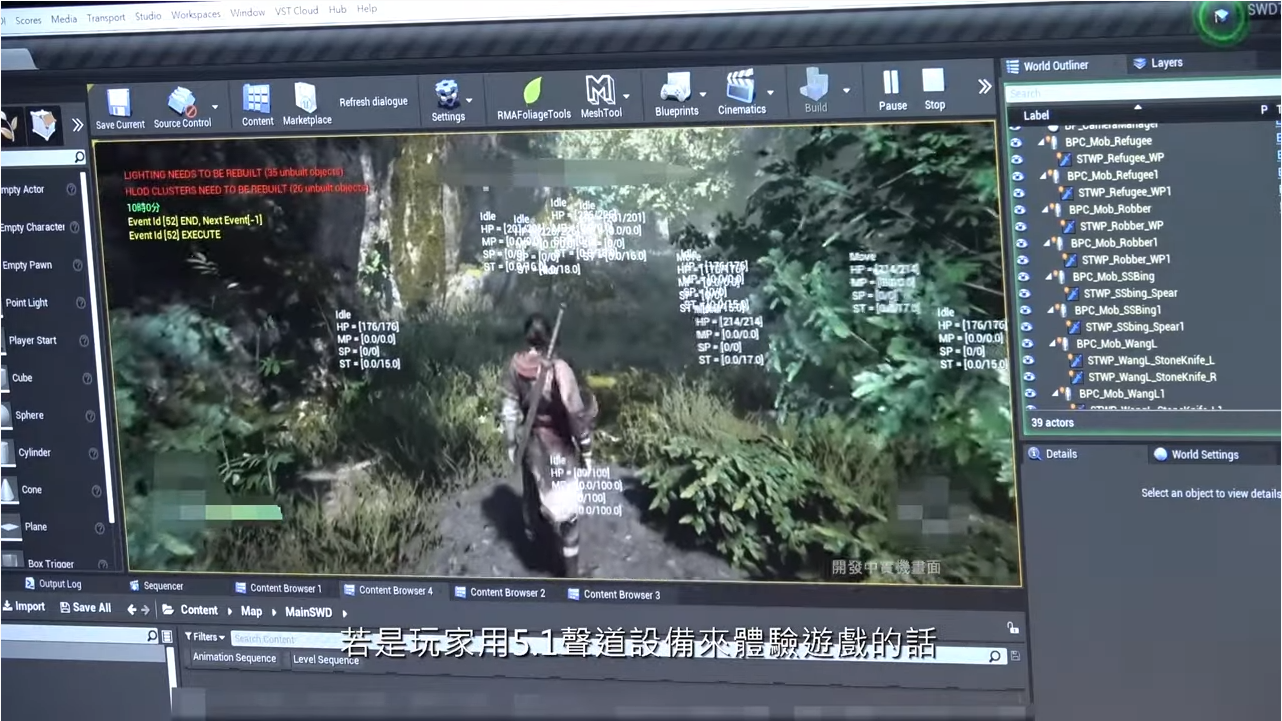The image size is (1282, 721).
Task: Open the Build options dropdown arrow
Action: point(846,90)
